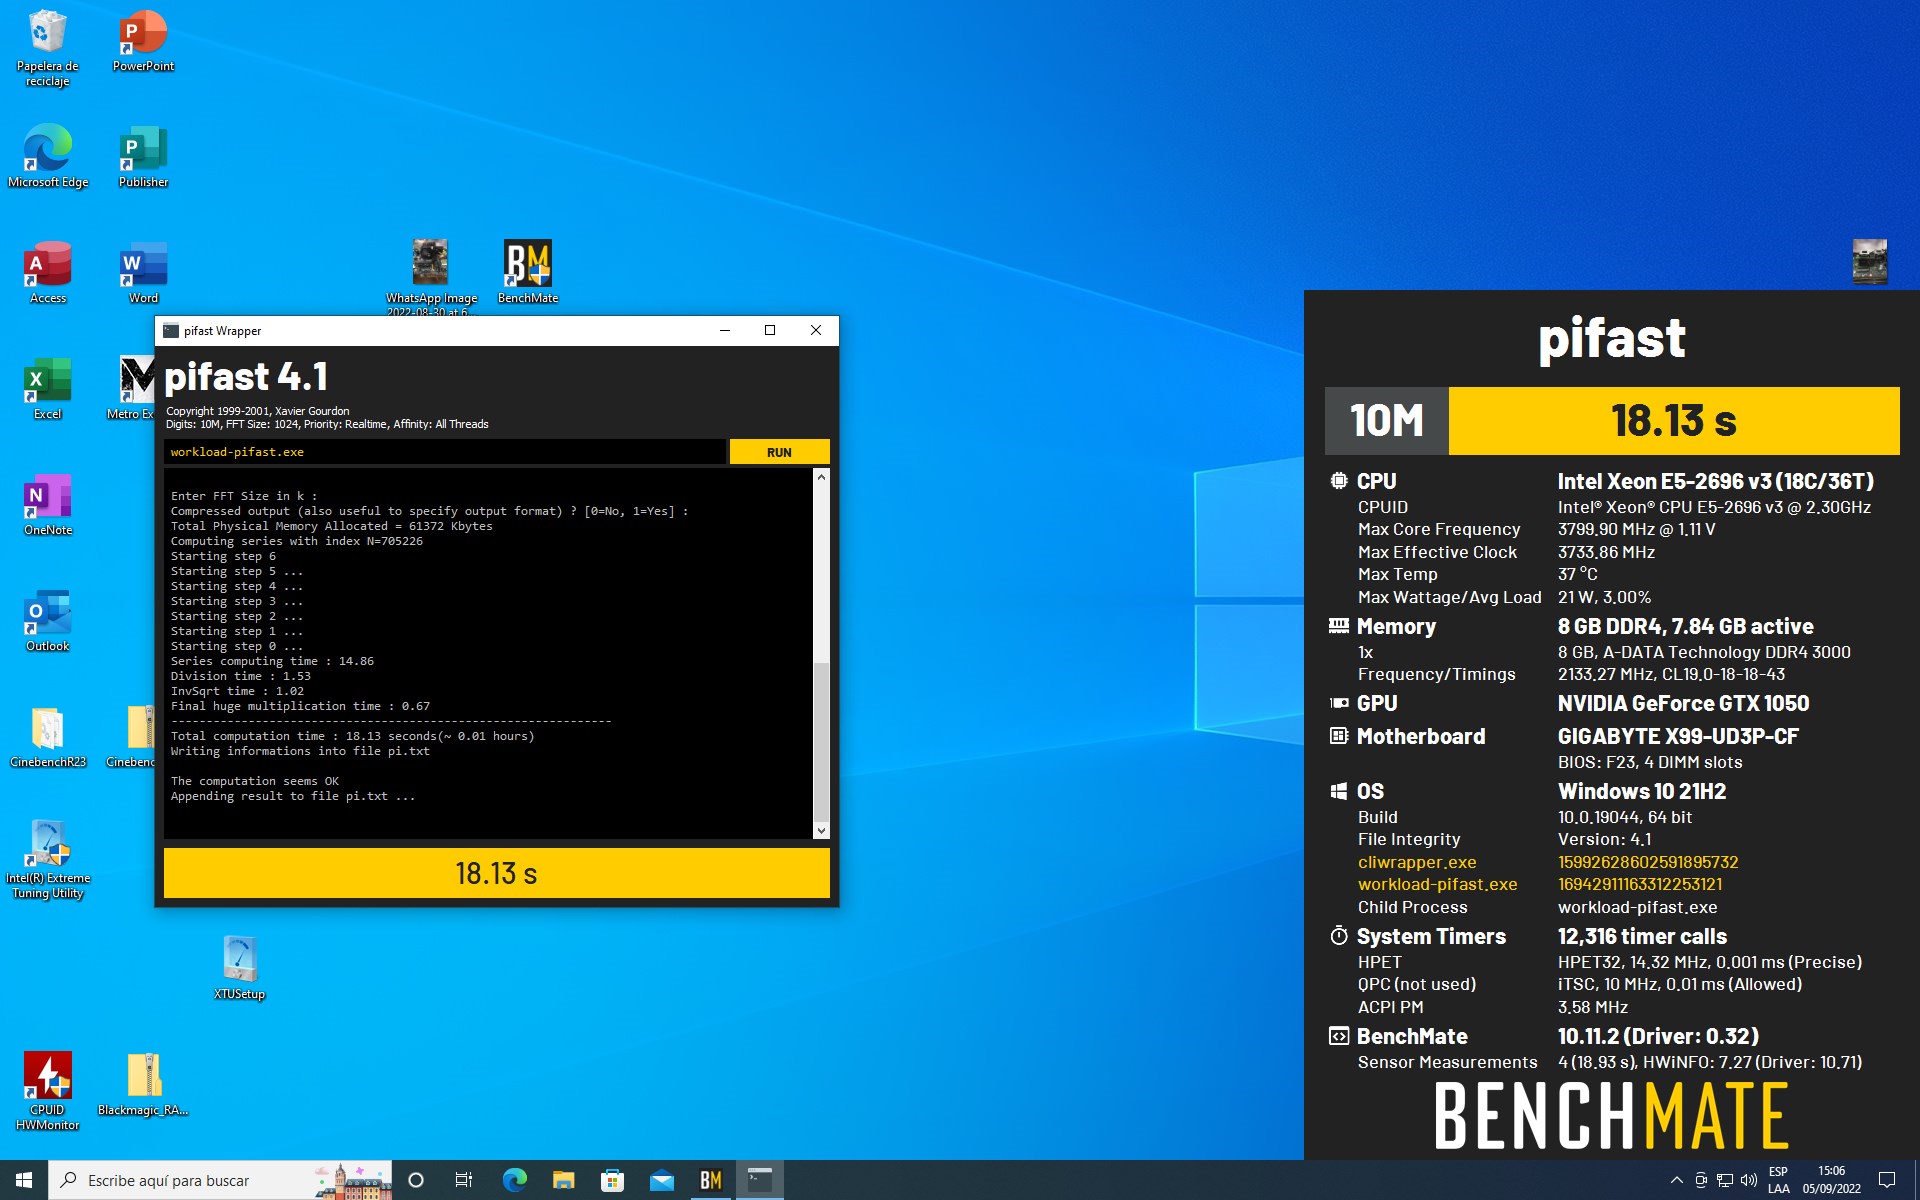Open the Outlook desktop shortcut
This screenshot has width=1920, height=1200.
tap(47, 621)
